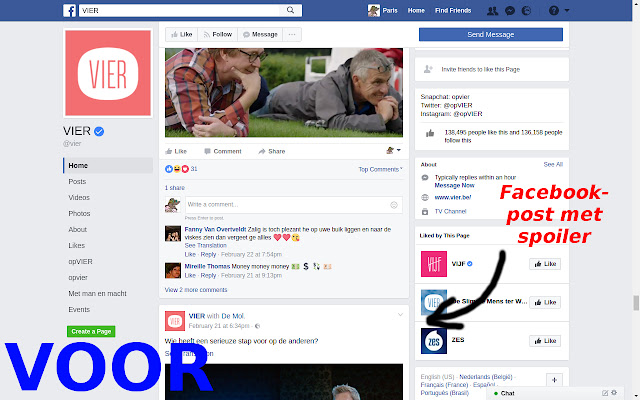This screenshot has height=400, width=640.
Task: Click View 2 more comments
Action: tap(196, 290)
